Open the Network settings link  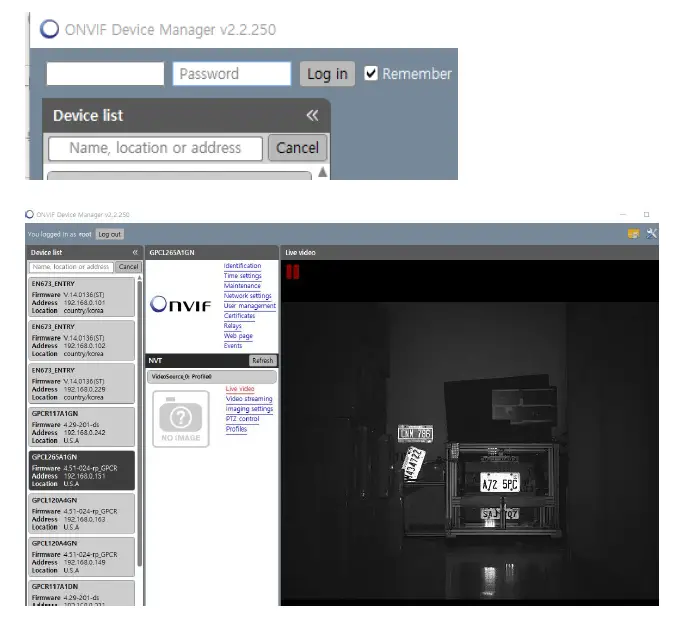[x=248, y=296]
